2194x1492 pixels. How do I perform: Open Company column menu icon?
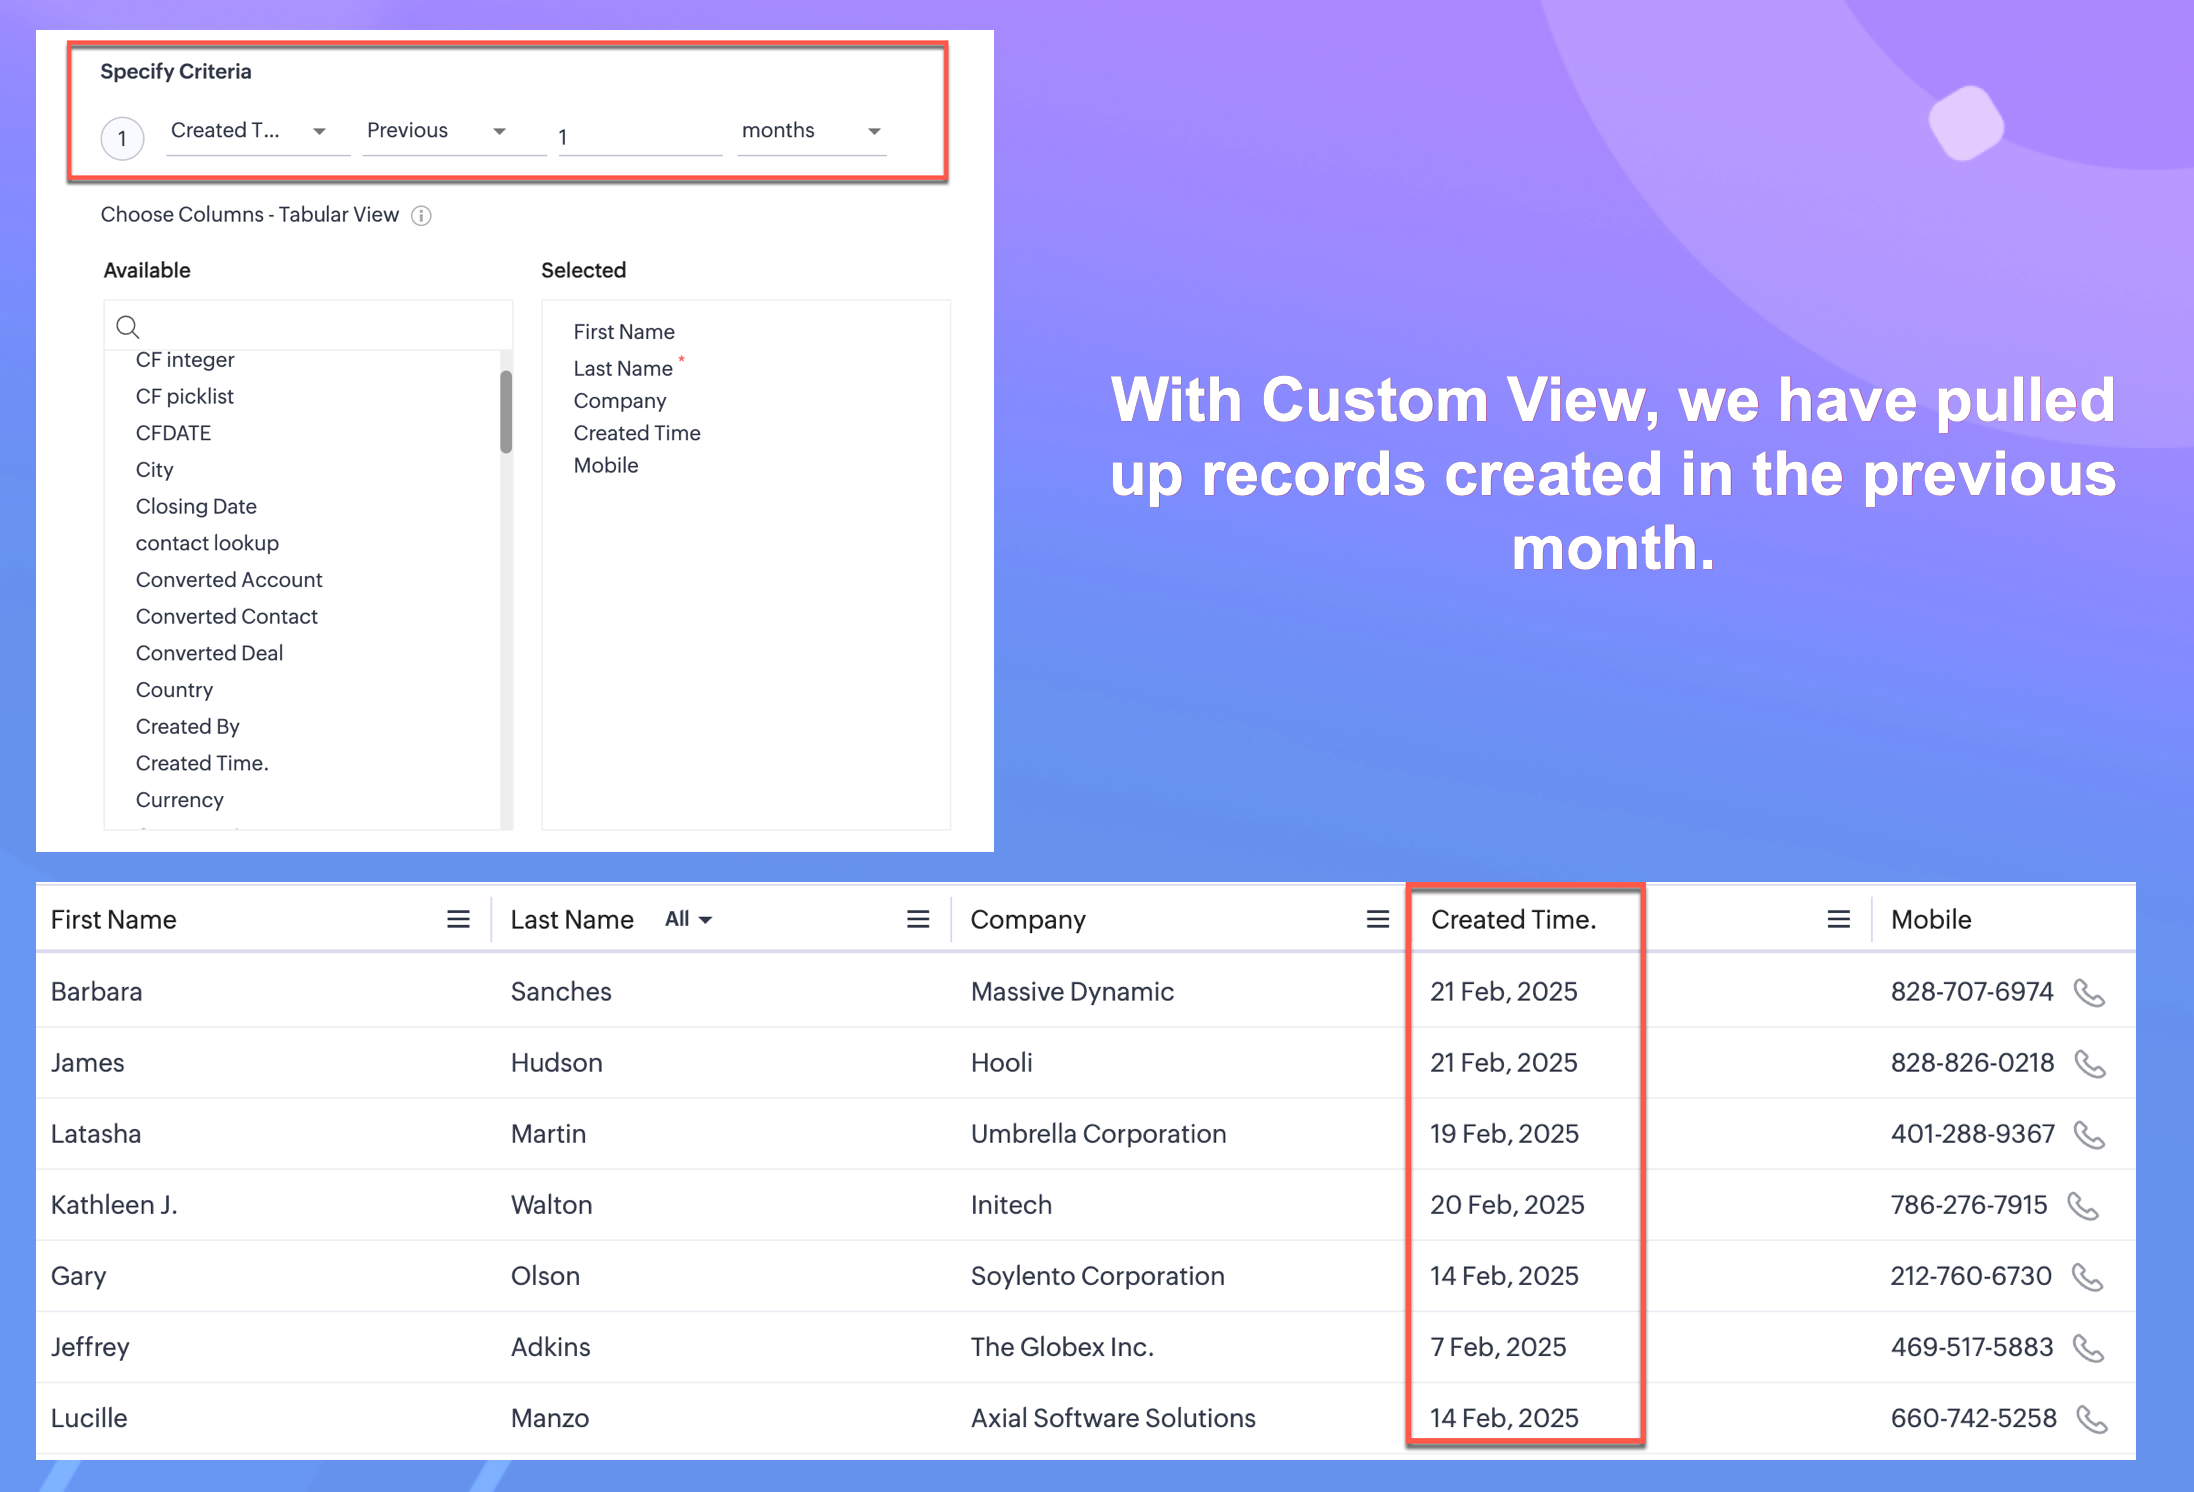(1378, 919)
